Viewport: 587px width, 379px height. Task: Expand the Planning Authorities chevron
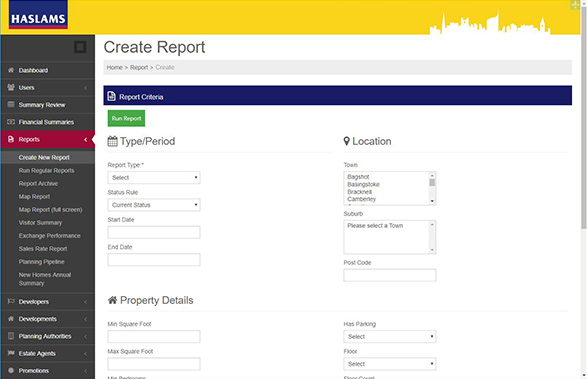pos(86,336)
